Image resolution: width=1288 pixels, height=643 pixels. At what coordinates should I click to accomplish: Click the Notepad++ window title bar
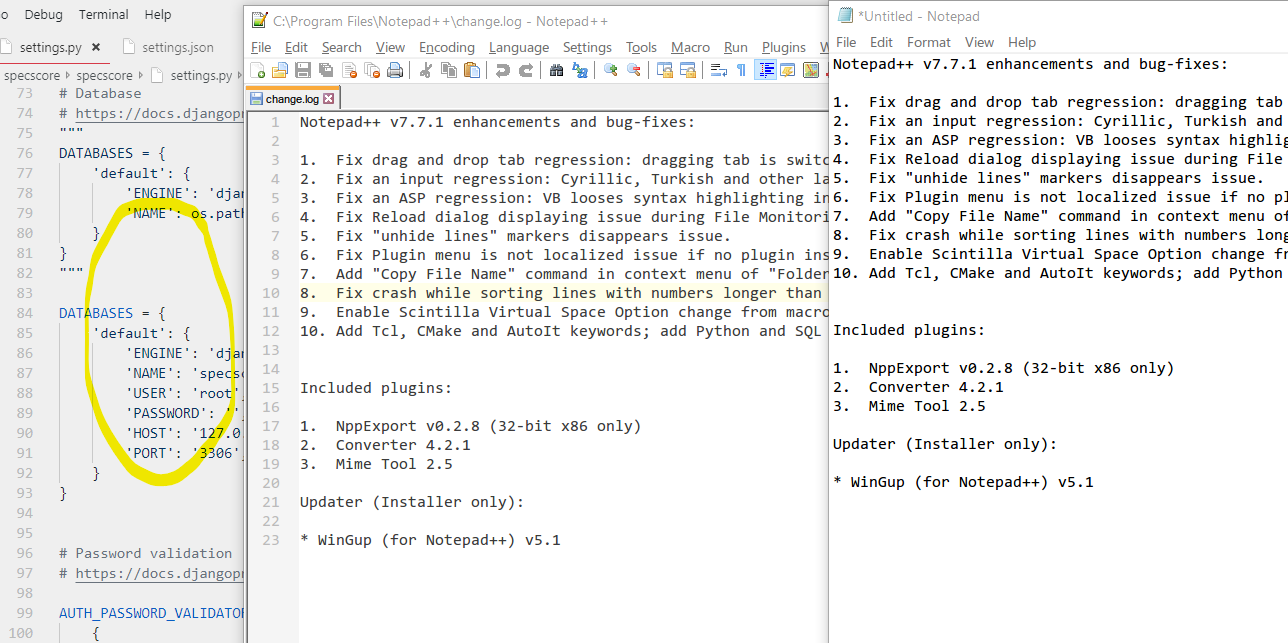(536, 21)
